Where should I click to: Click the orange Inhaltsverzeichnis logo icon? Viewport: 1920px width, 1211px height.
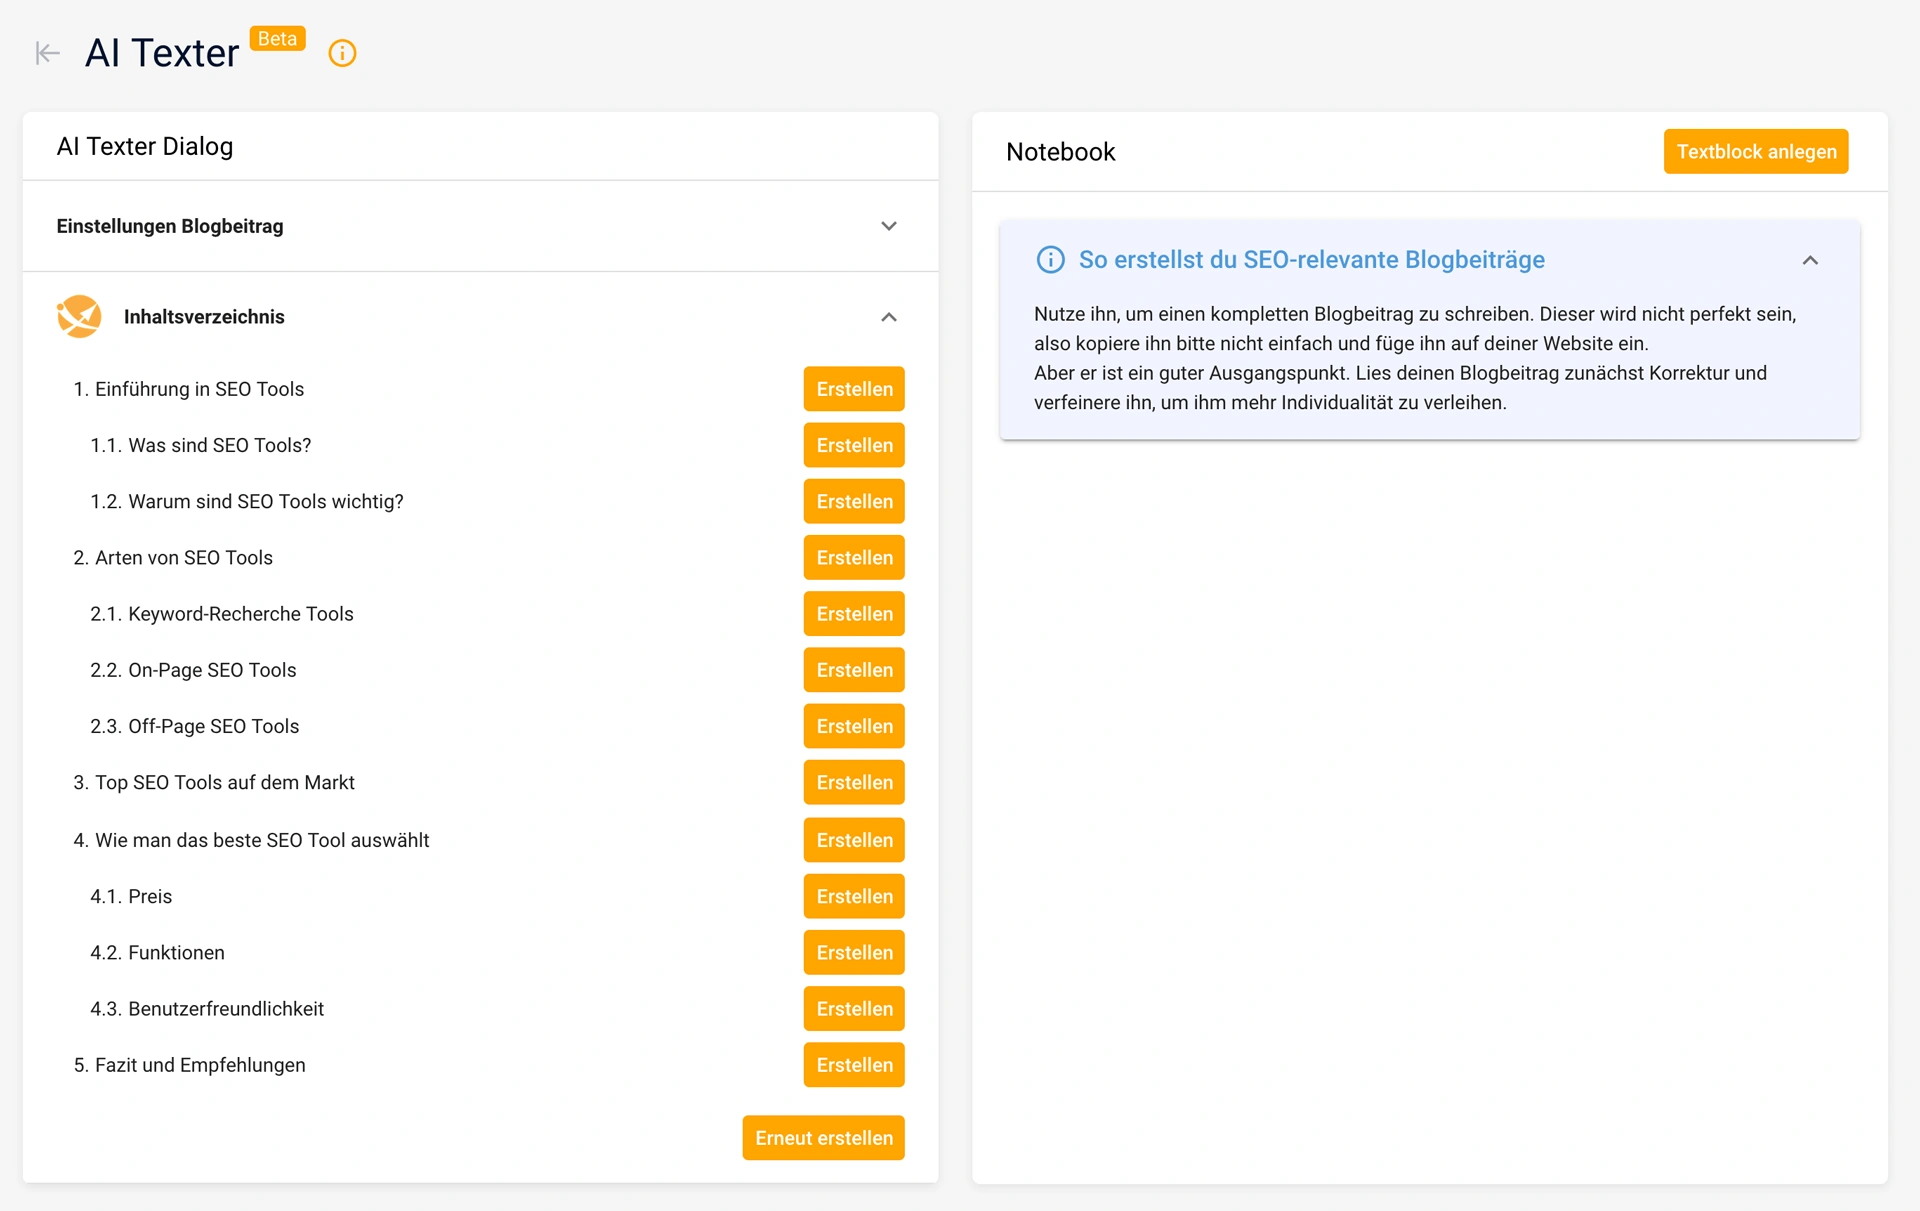coord(79,317)
